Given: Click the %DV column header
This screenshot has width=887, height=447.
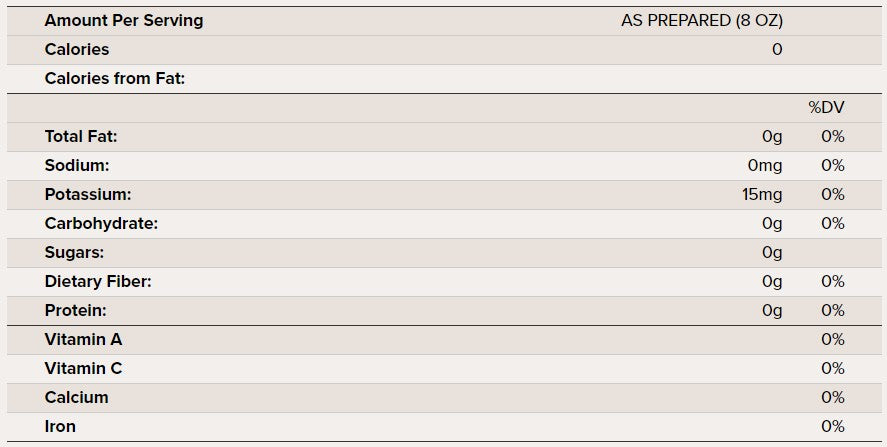Looking at the screenshot, I should (x=826, y=108).
